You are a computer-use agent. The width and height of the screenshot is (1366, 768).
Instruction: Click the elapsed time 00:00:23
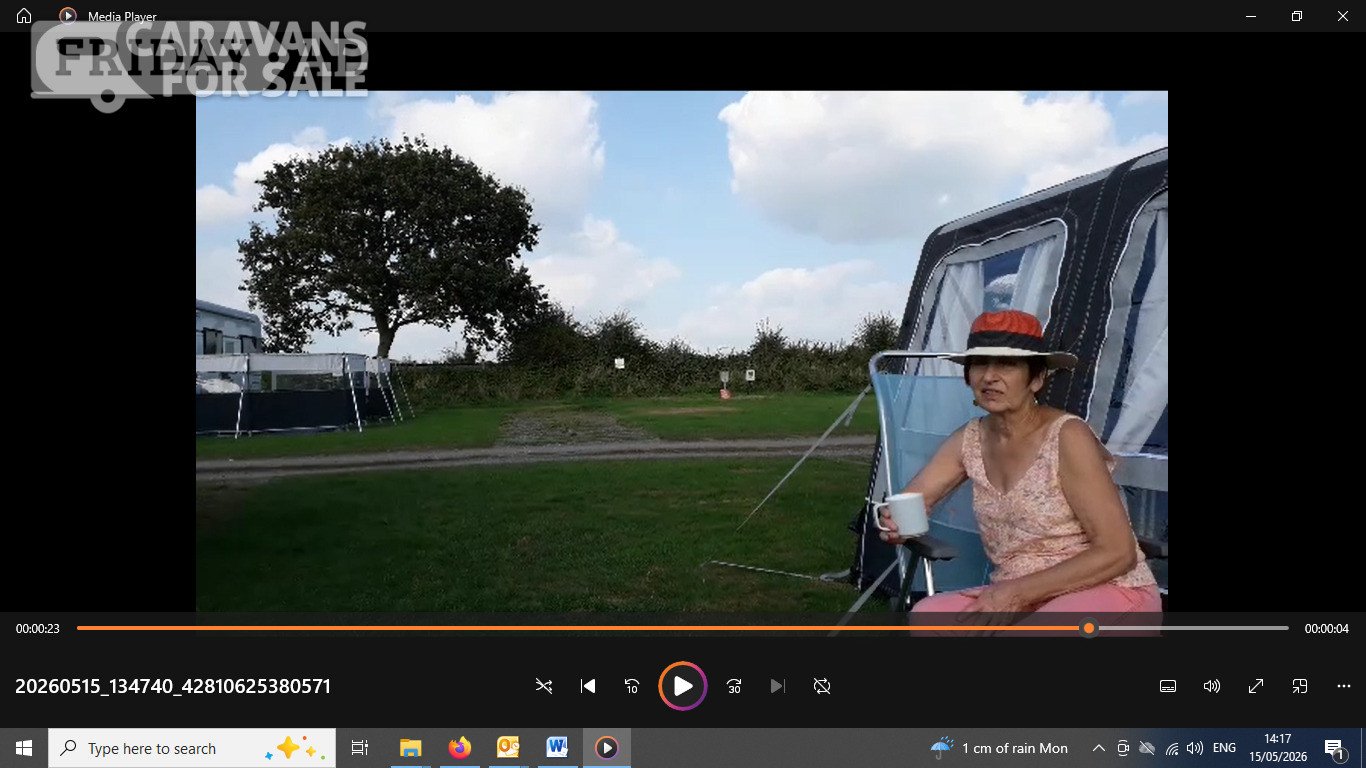pyautogui.click(x=38, y=629)
